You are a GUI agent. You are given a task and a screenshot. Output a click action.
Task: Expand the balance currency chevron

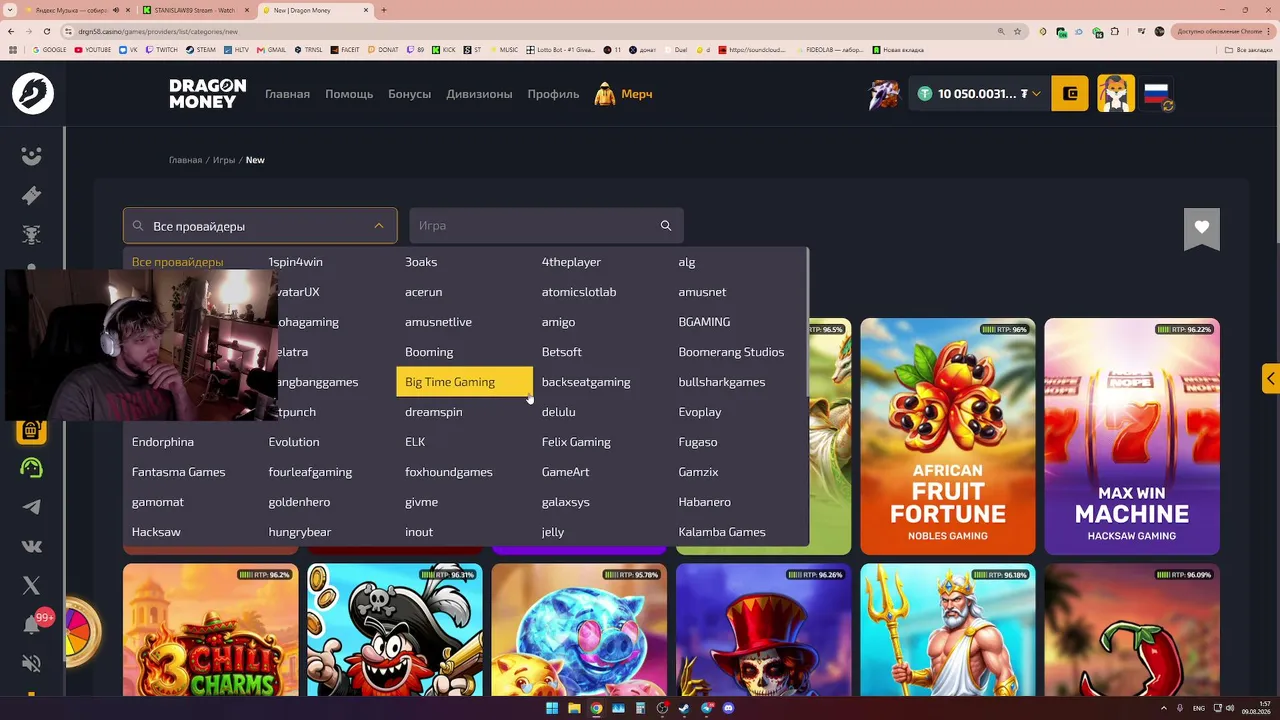point(1036,94)
